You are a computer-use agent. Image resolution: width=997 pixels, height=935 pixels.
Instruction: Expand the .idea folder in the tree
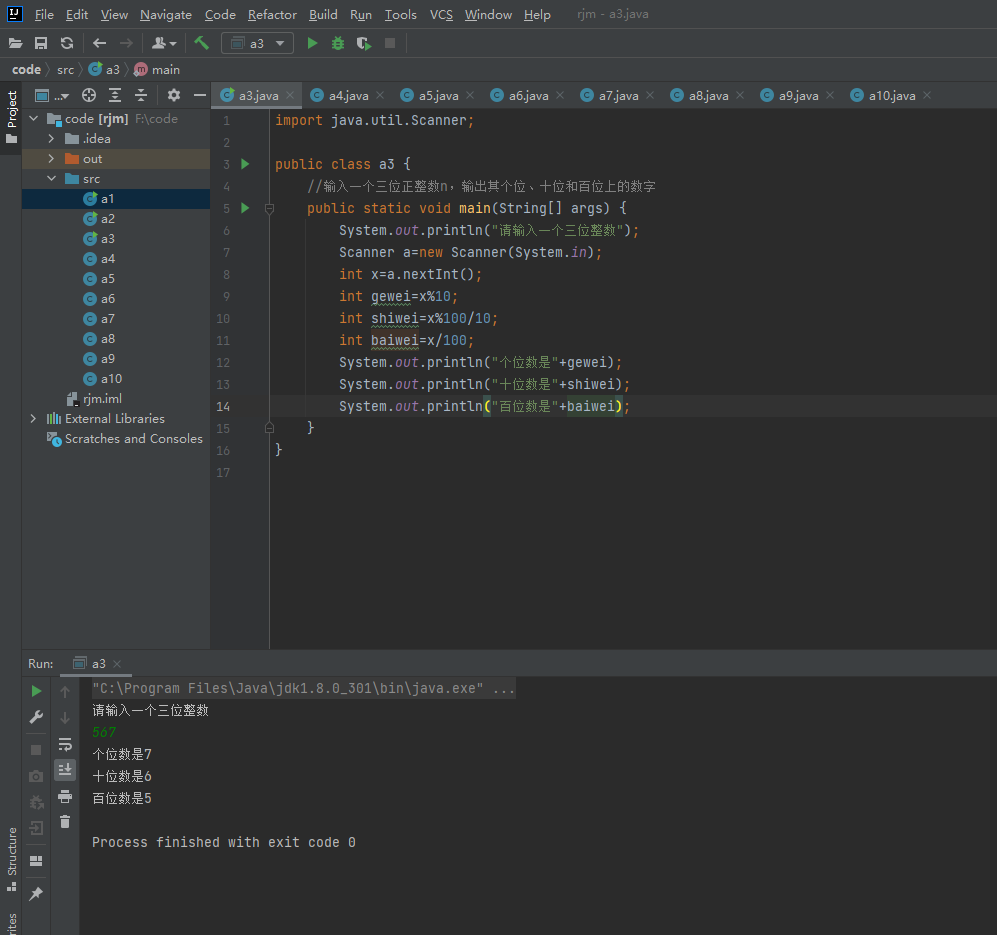coord(52,139)
